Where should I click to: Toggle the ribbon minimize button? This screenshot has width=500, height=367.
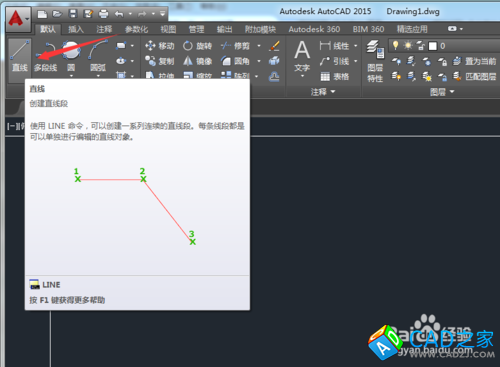452,29
